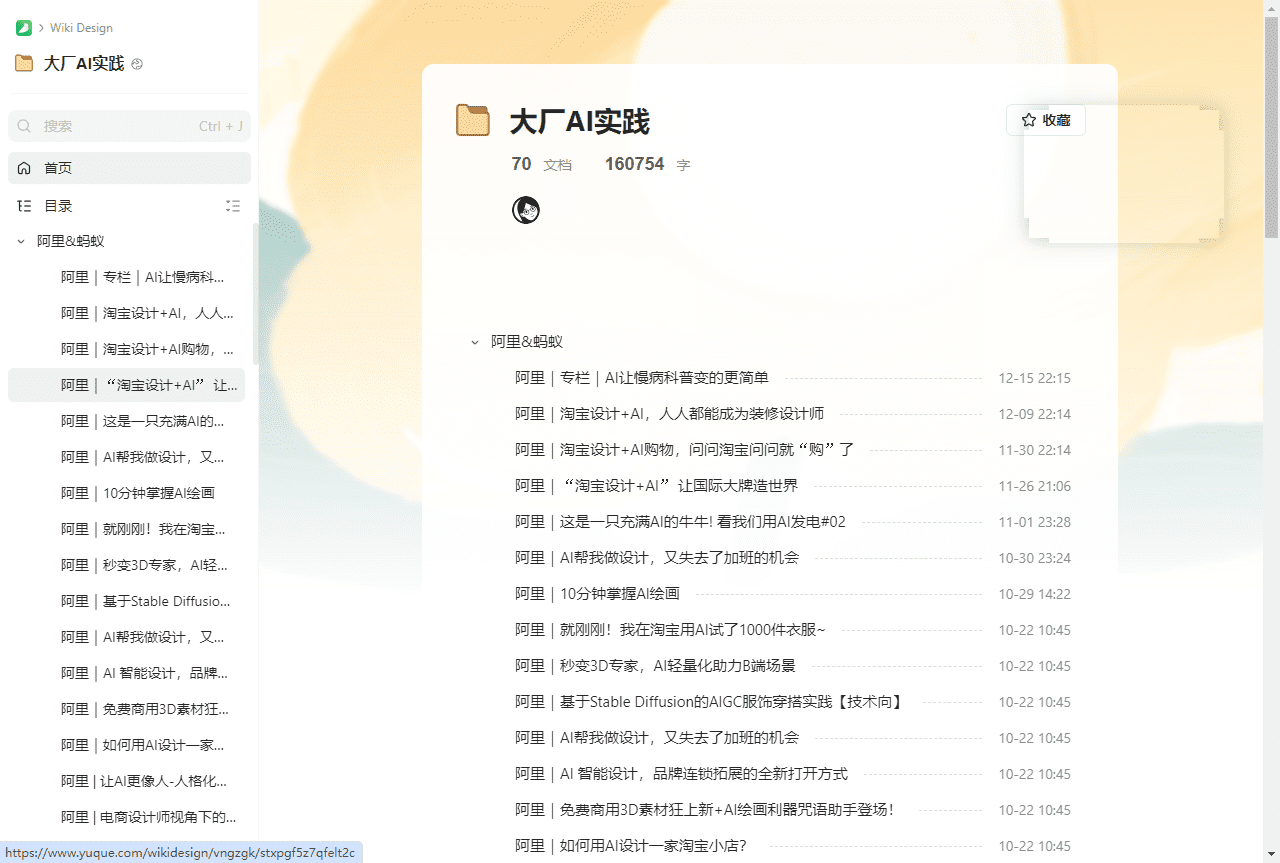This screenshot has width=1280, height=863.
Task: Open the Wiki Design breadcrumb link
Action: [80, 27]
